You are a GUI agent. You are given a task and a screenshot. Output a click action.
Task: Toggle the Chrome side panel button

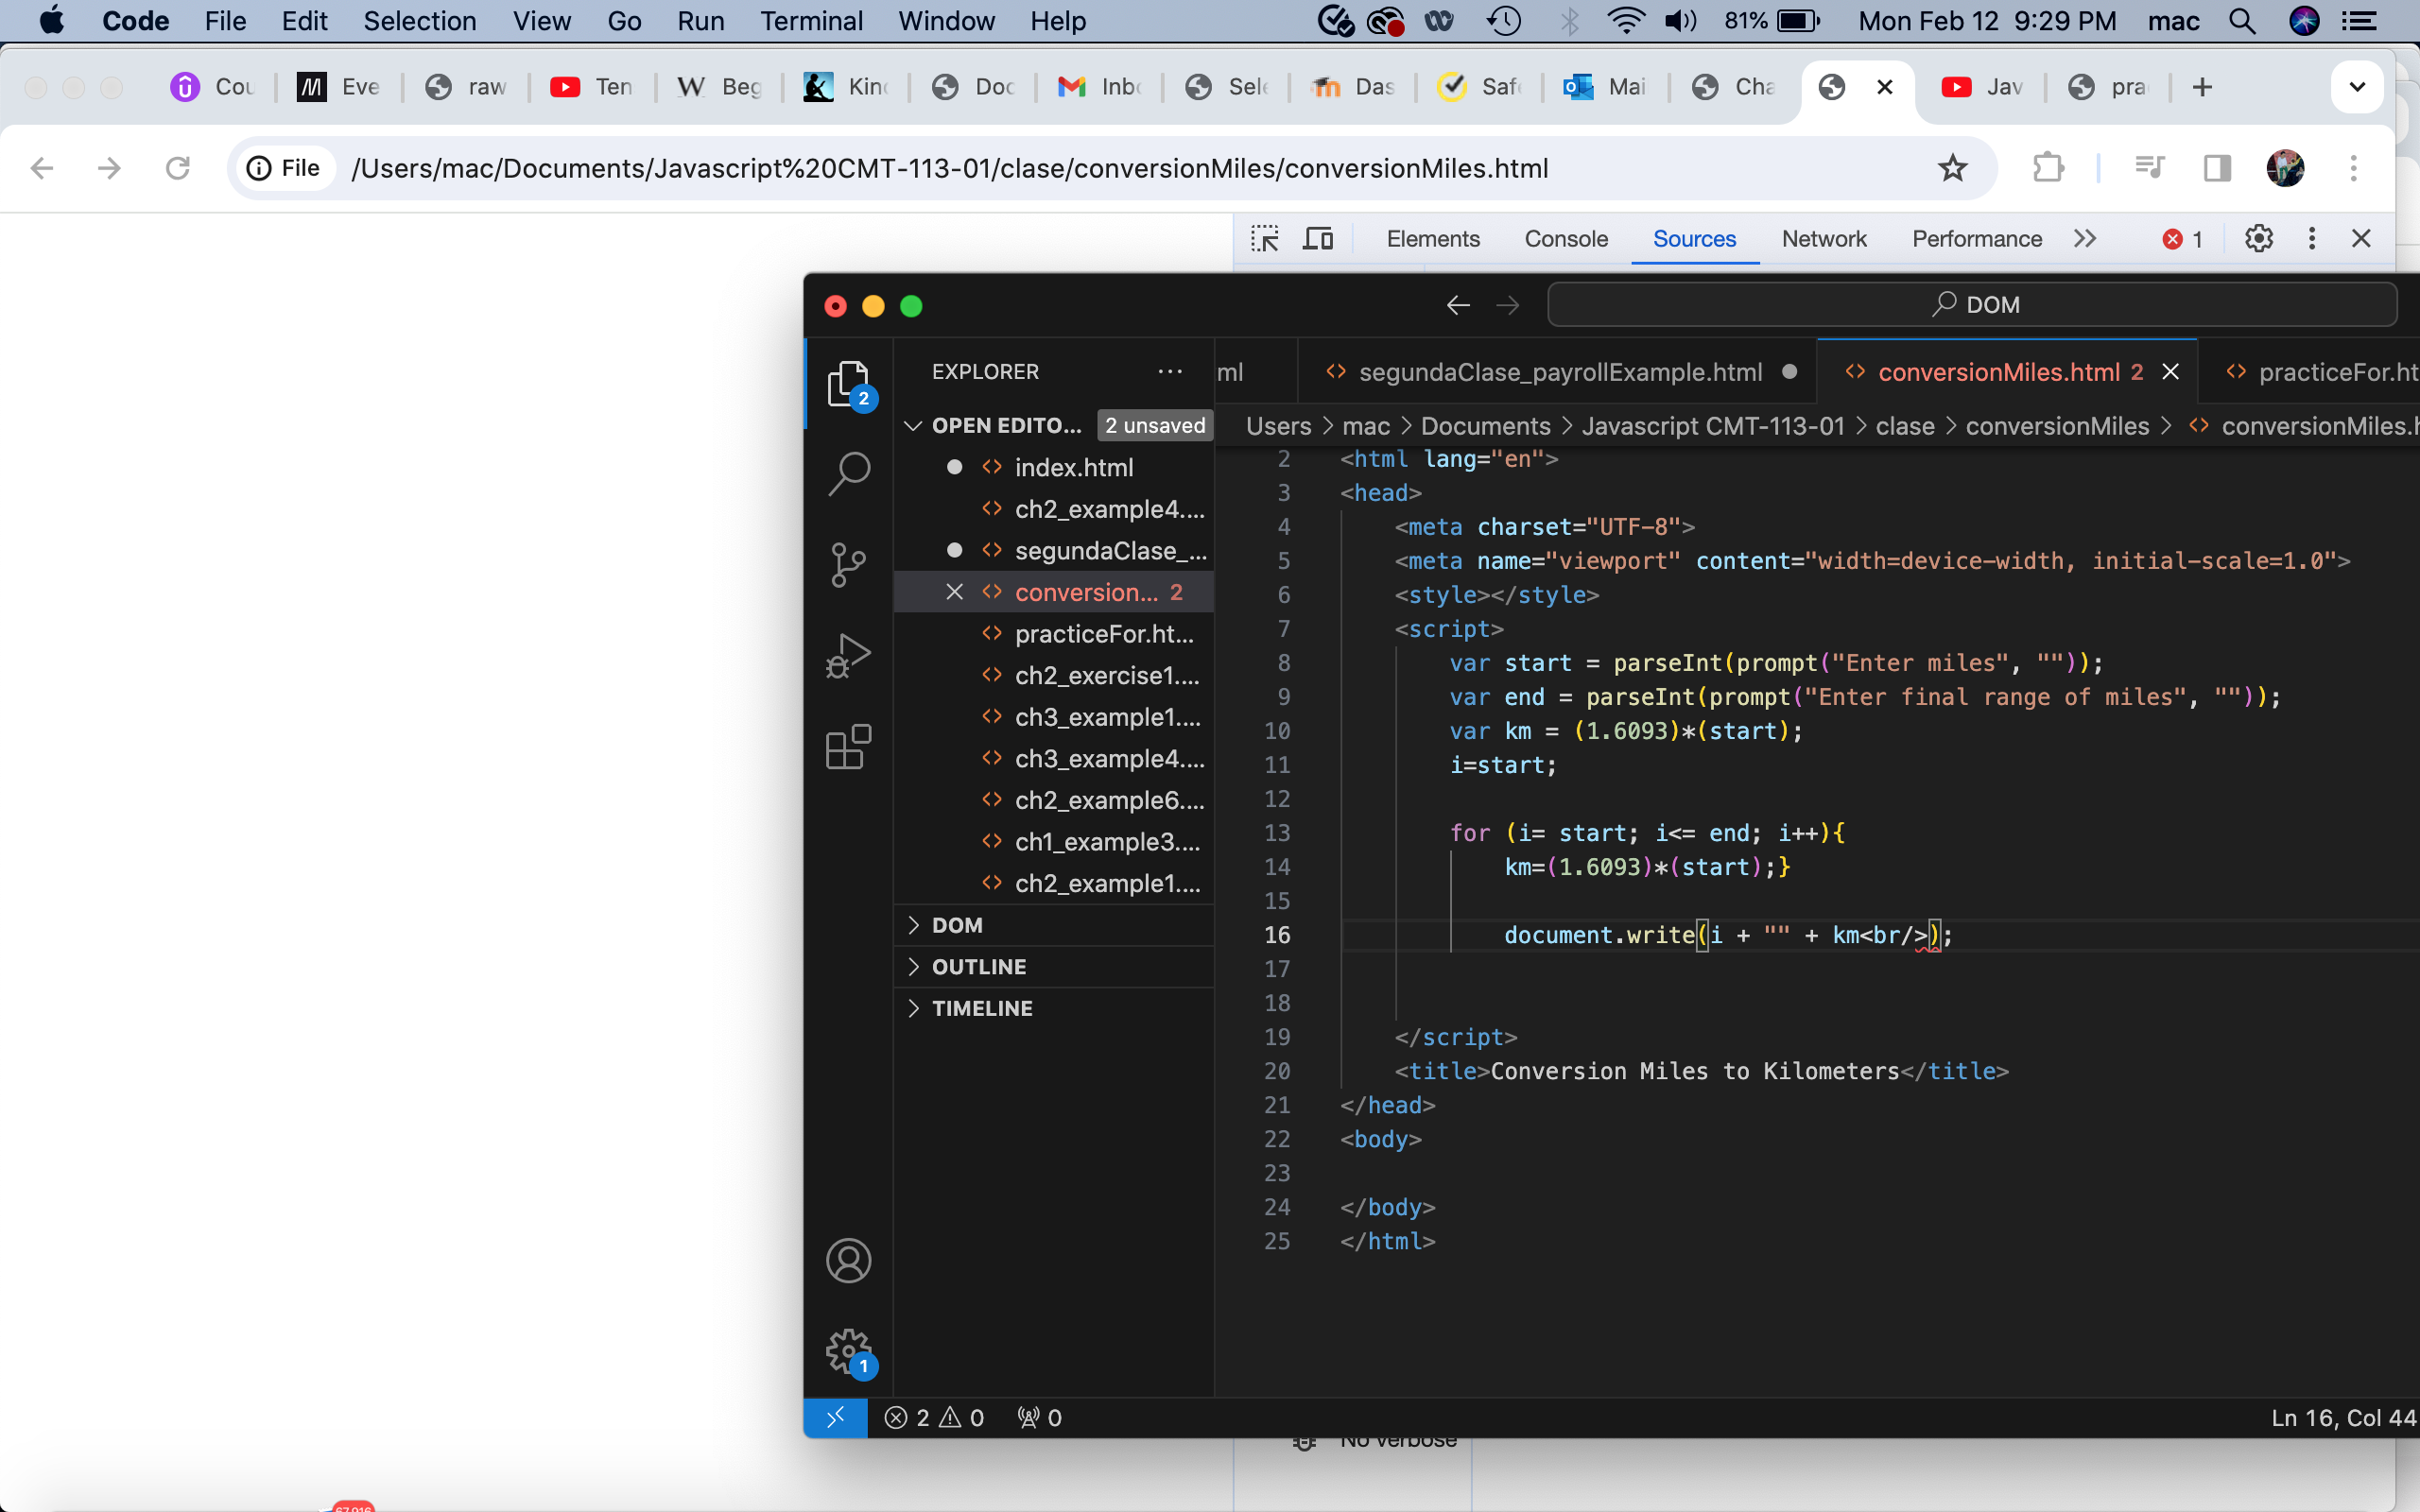[x=2217, y=168]
